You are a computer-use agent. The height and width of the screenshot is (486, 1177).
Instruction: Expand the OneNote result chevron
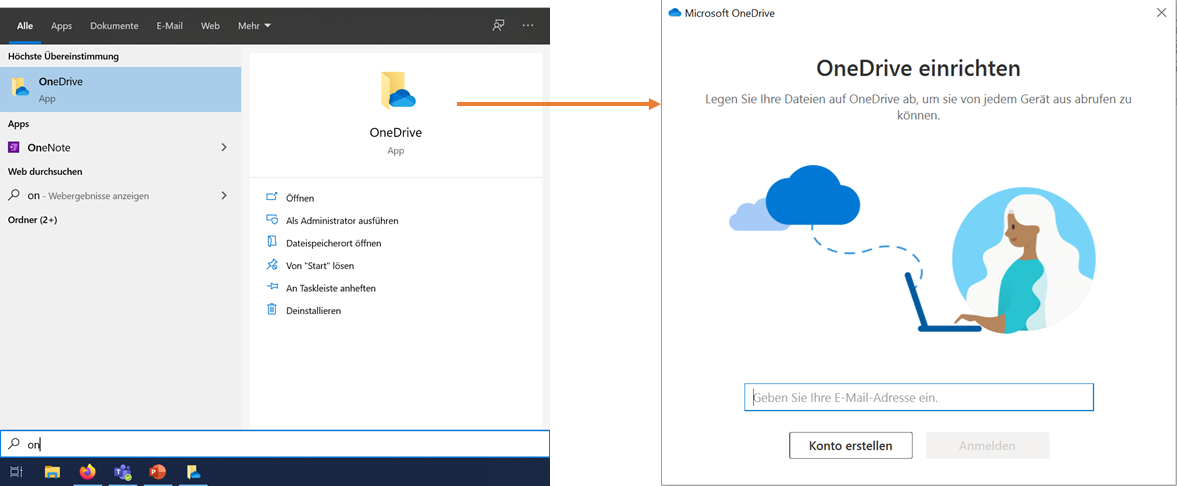pyautogui.click(x=224, y=147)
